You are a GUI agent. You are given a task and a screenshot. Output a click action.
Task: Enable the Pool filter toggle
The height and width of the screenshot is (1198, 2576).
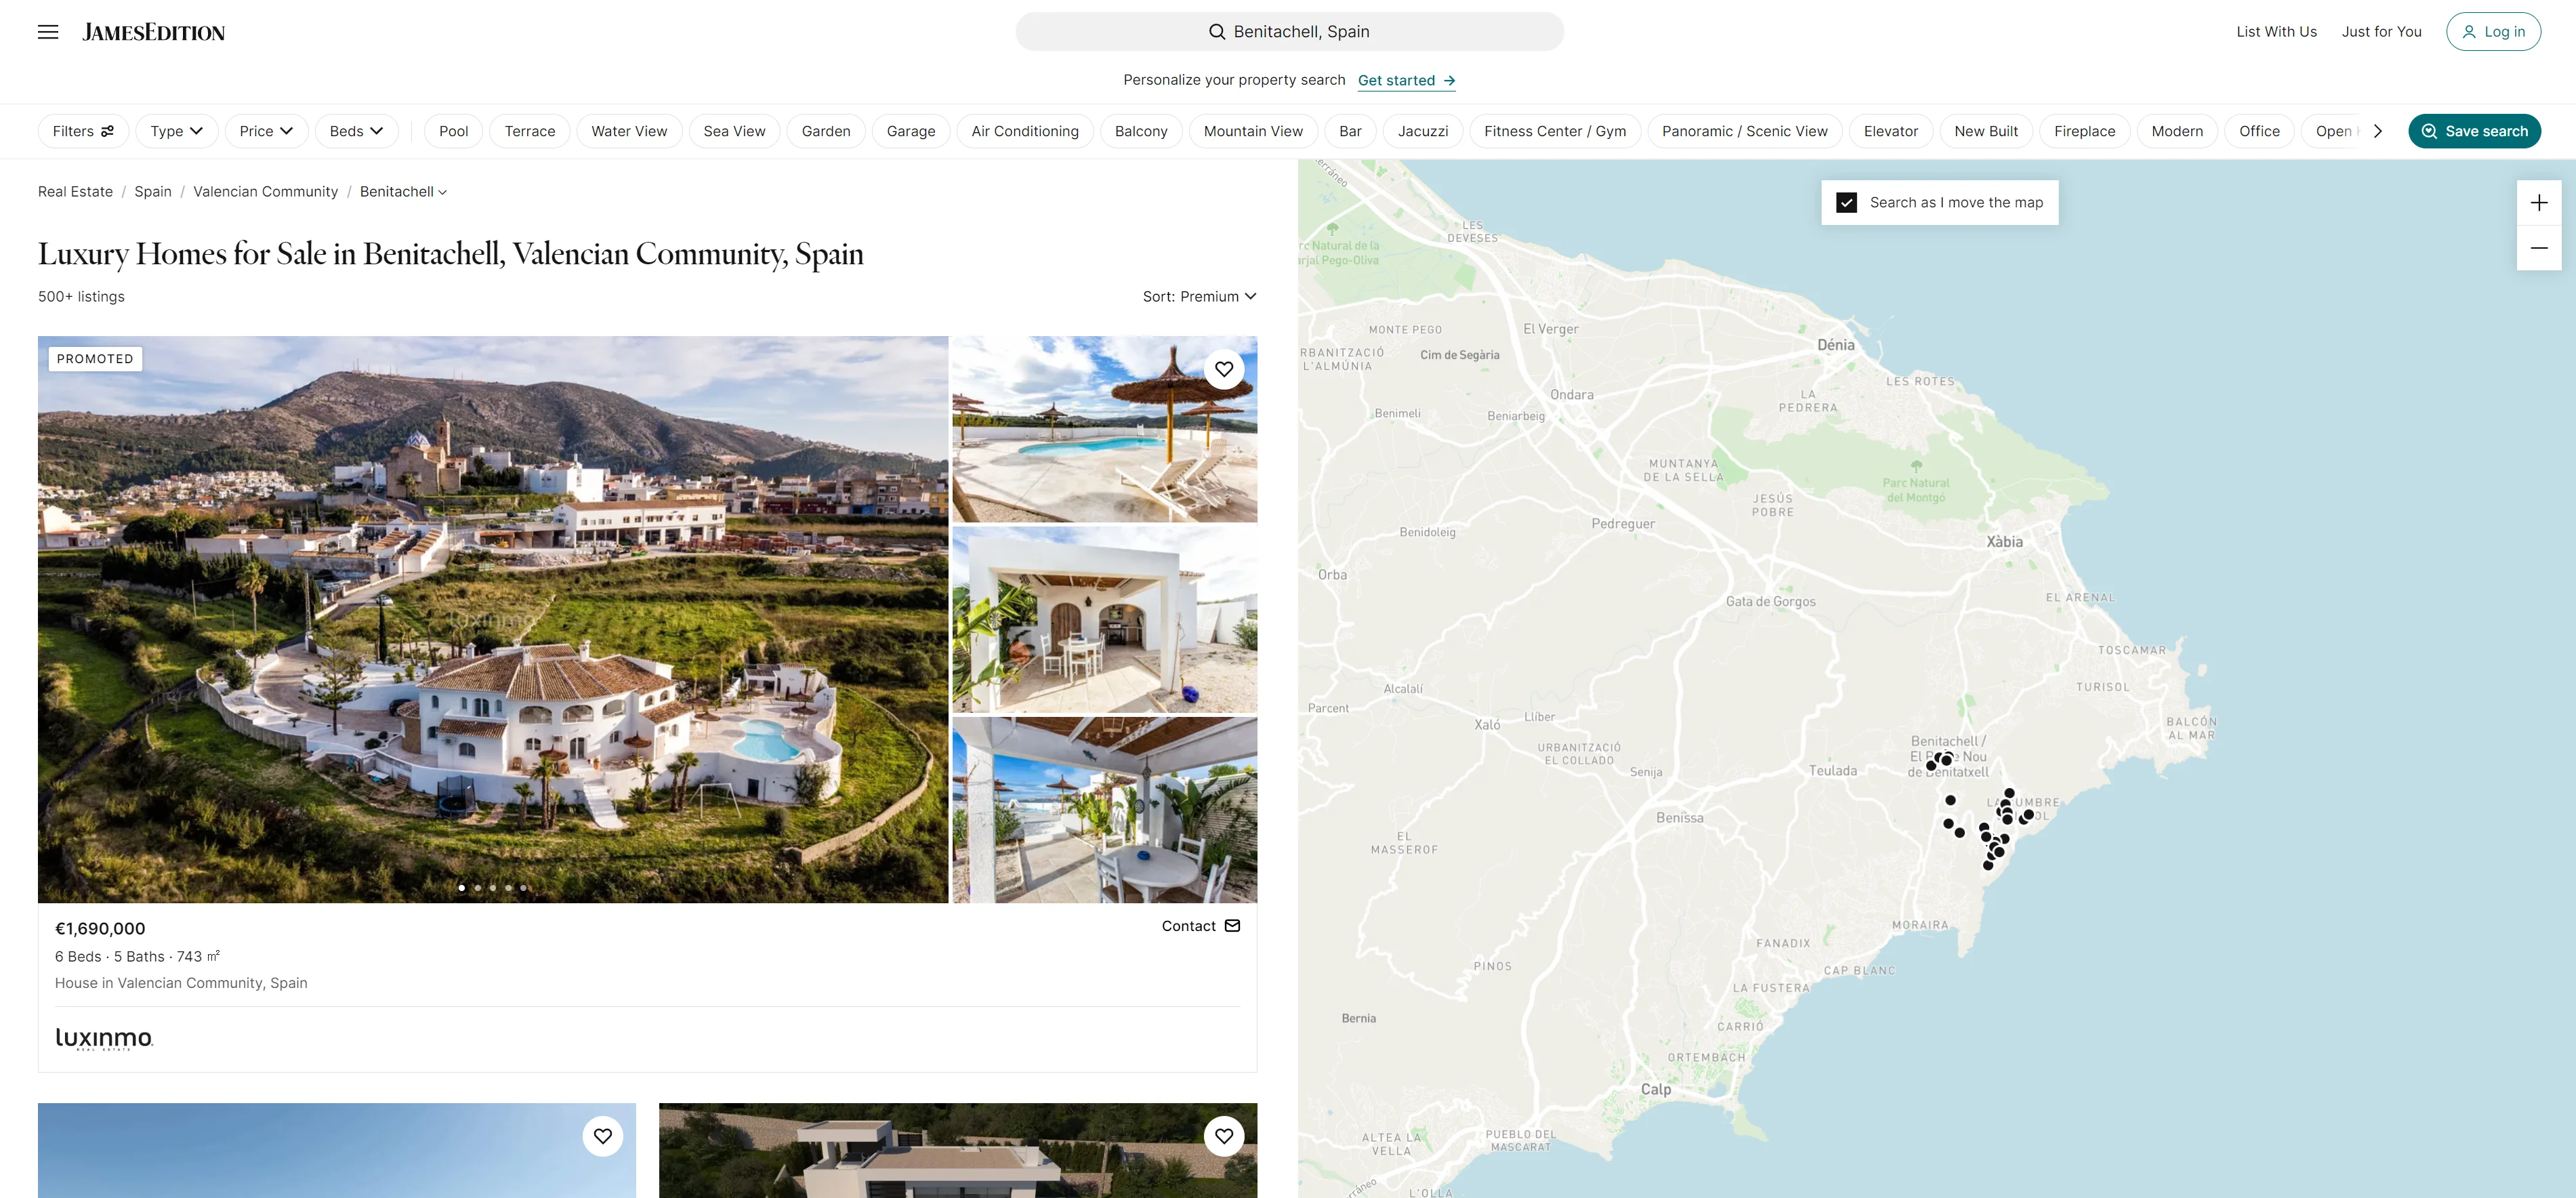tap(452, 130)
